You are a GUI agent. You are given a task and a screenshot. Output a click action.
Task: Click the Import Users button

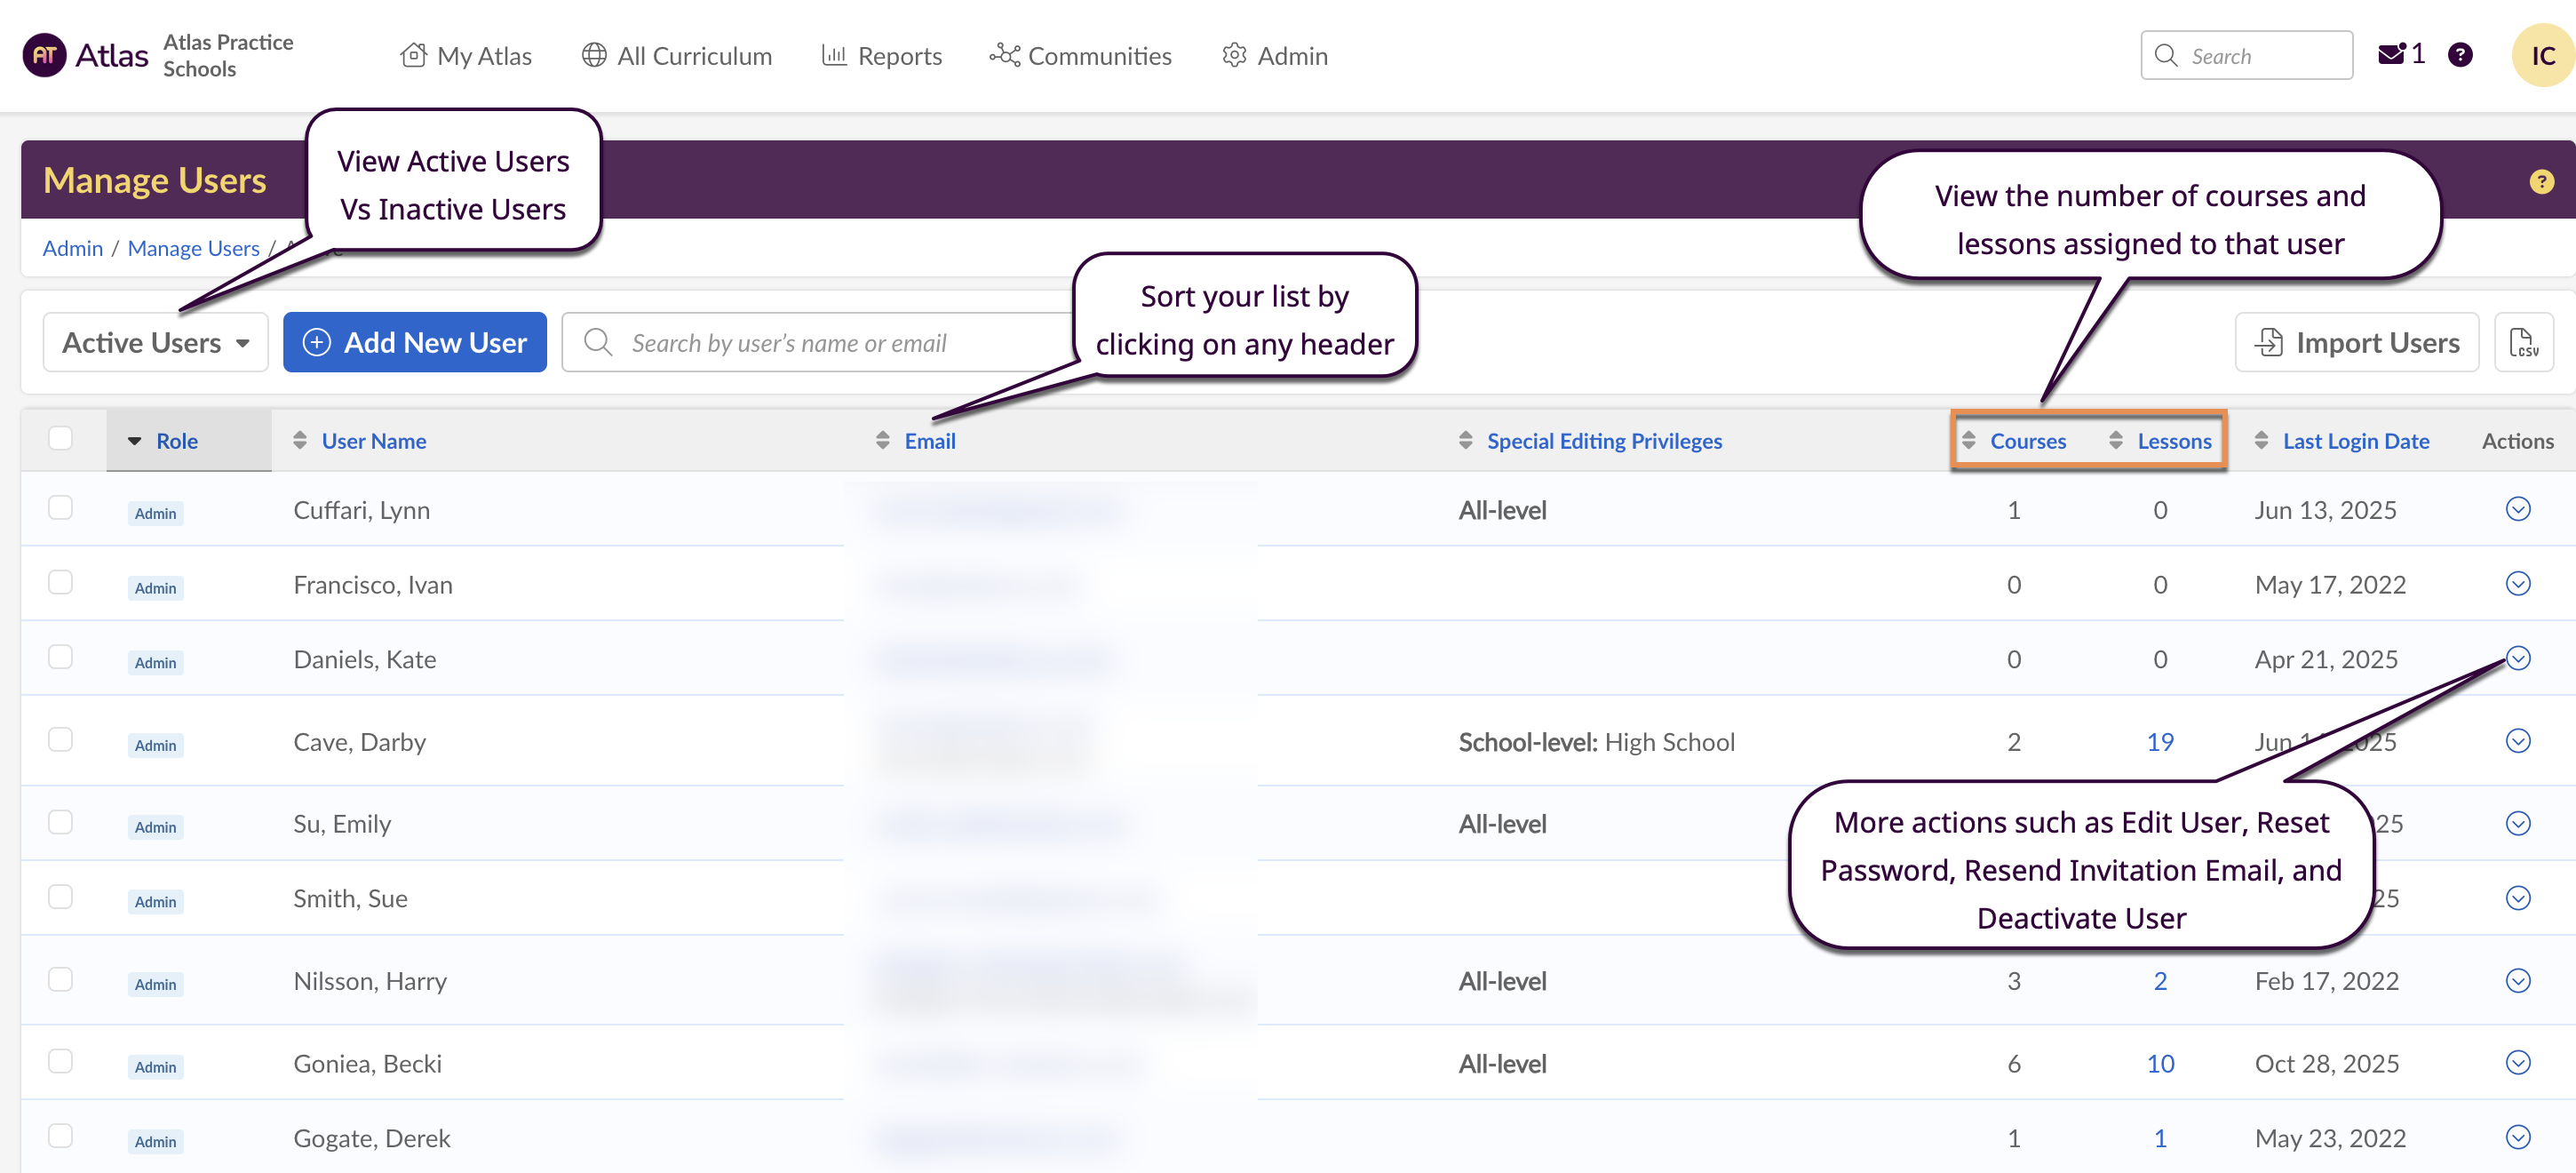[2356, 343]
